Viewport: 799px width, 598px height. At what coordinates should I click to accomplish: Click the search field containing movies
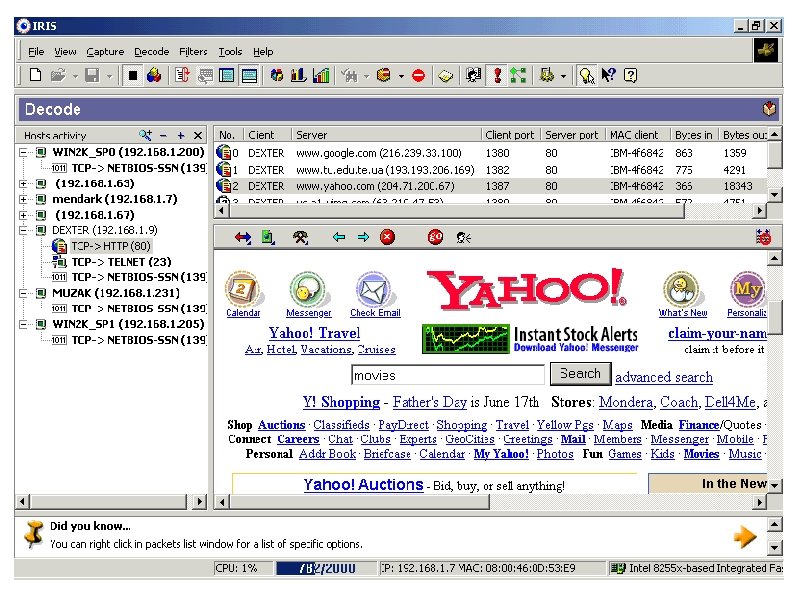(448, 375)
